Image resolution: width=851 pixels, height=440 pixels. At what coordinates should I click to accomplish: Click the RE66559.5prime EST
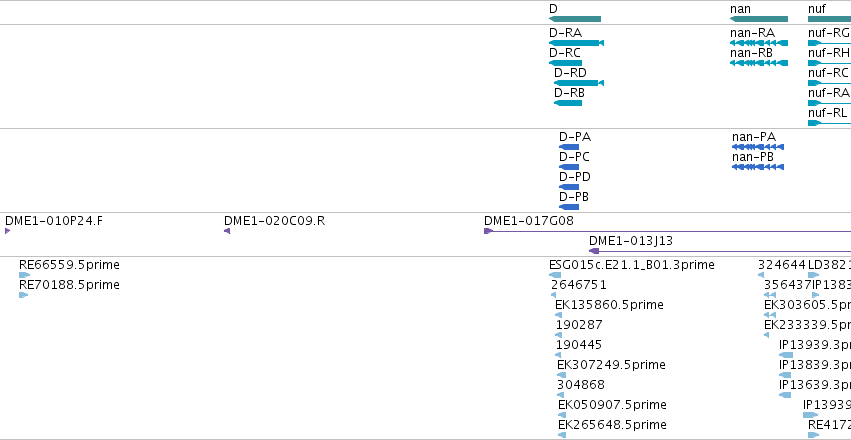tap(24, 275)
